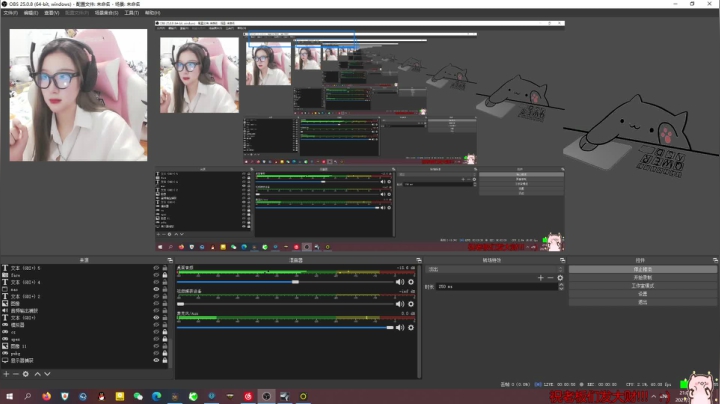Open 麦克风/Aux mixer gear settings
The image size is (720, 404).
411,327
